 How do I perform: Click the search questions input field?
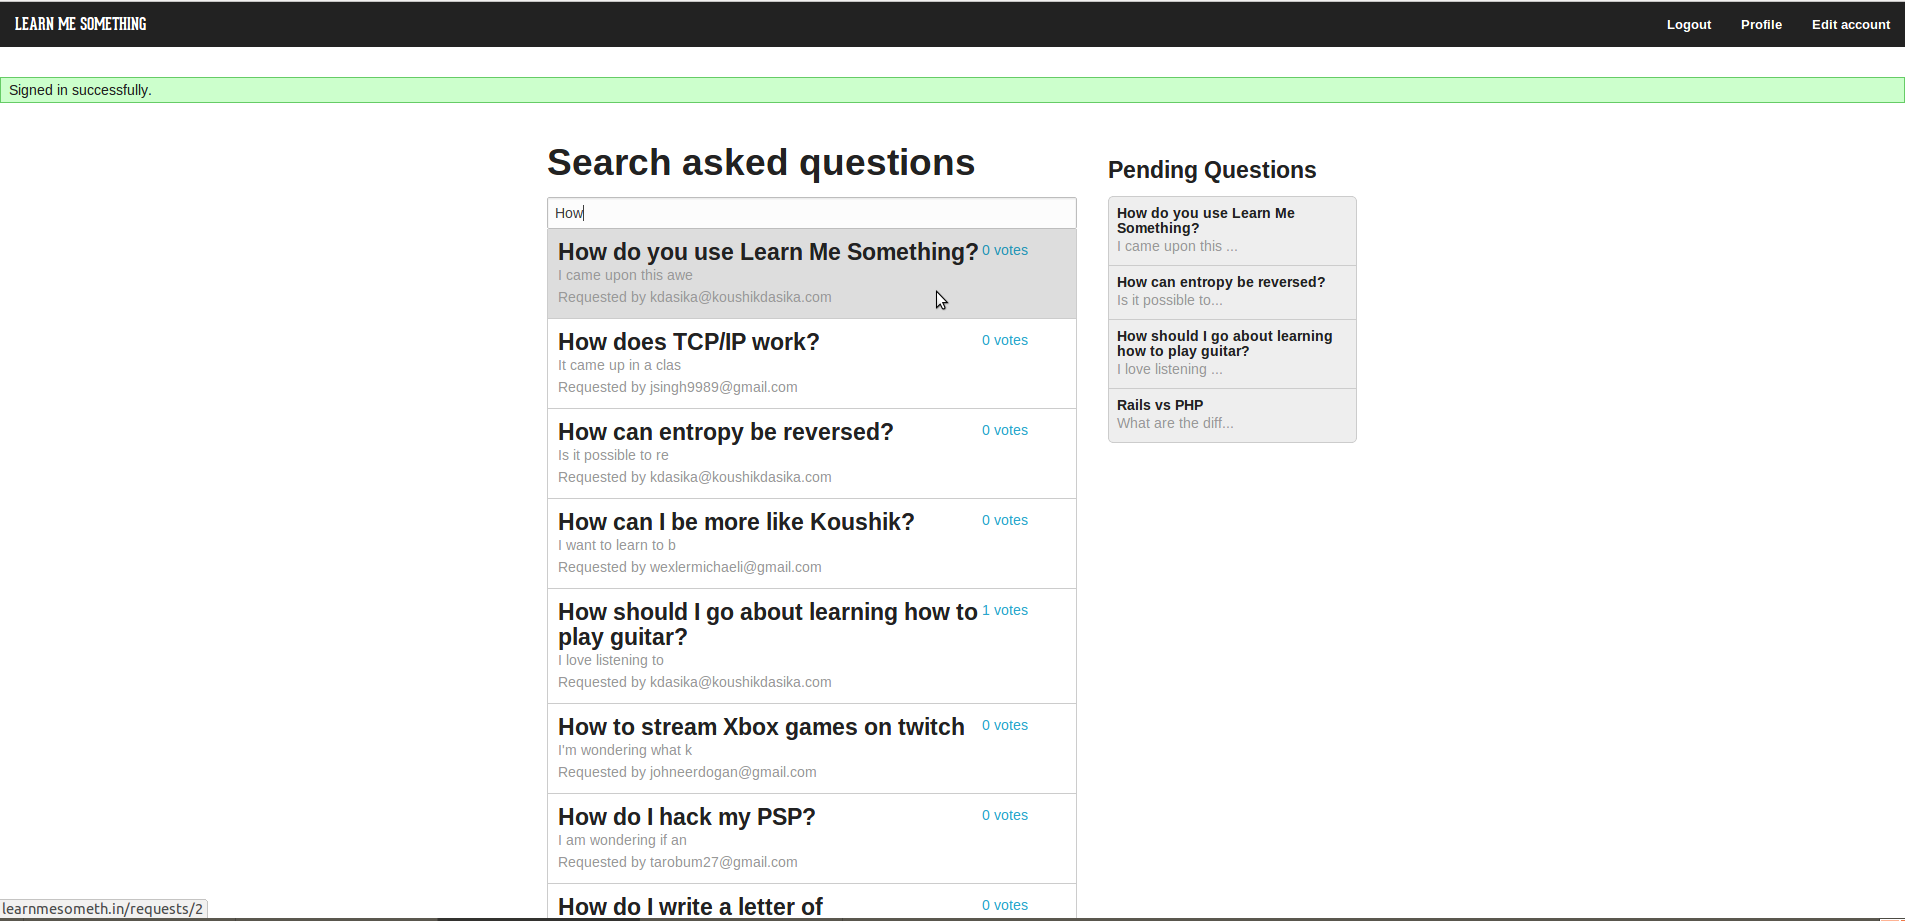coord(811,213)
